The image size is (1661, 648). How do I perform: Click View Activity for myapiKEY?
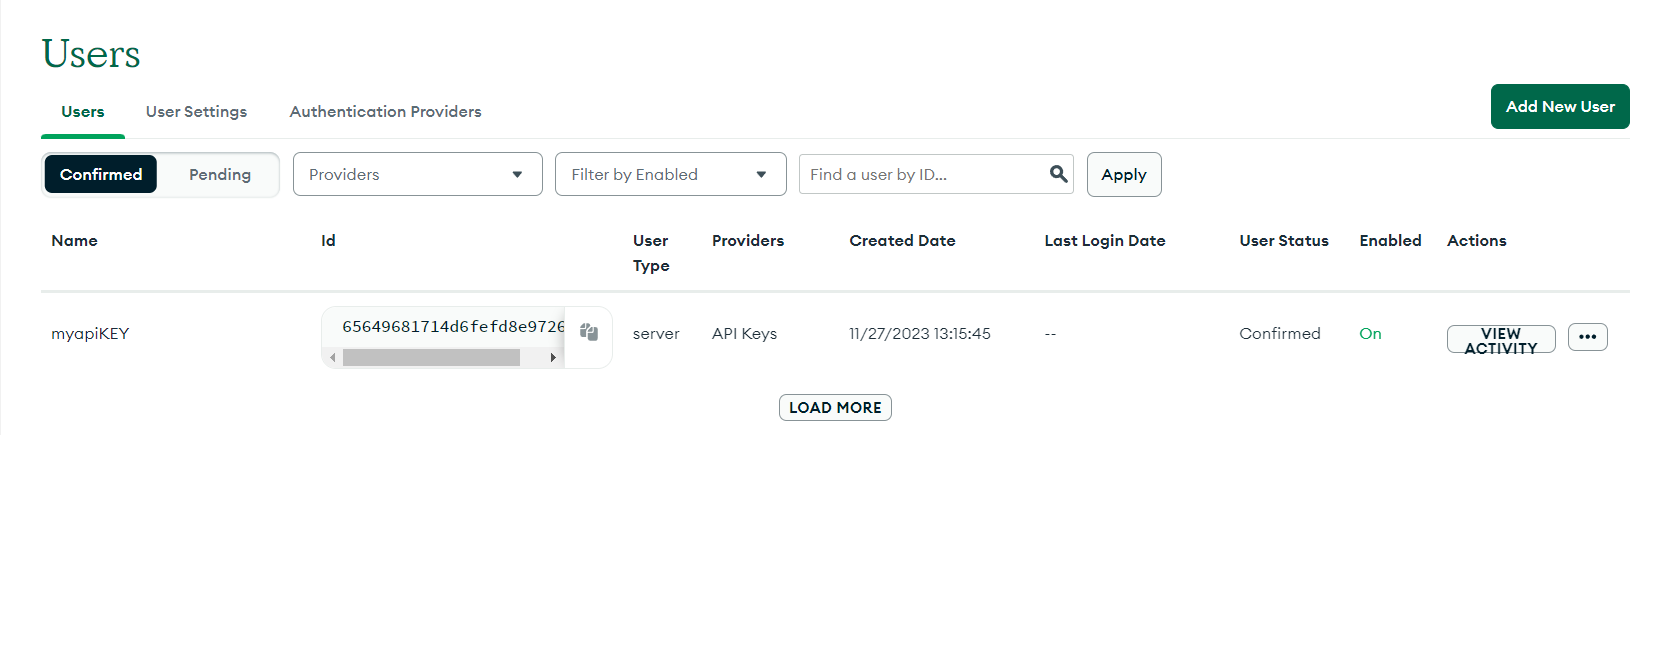point(1500,339)
